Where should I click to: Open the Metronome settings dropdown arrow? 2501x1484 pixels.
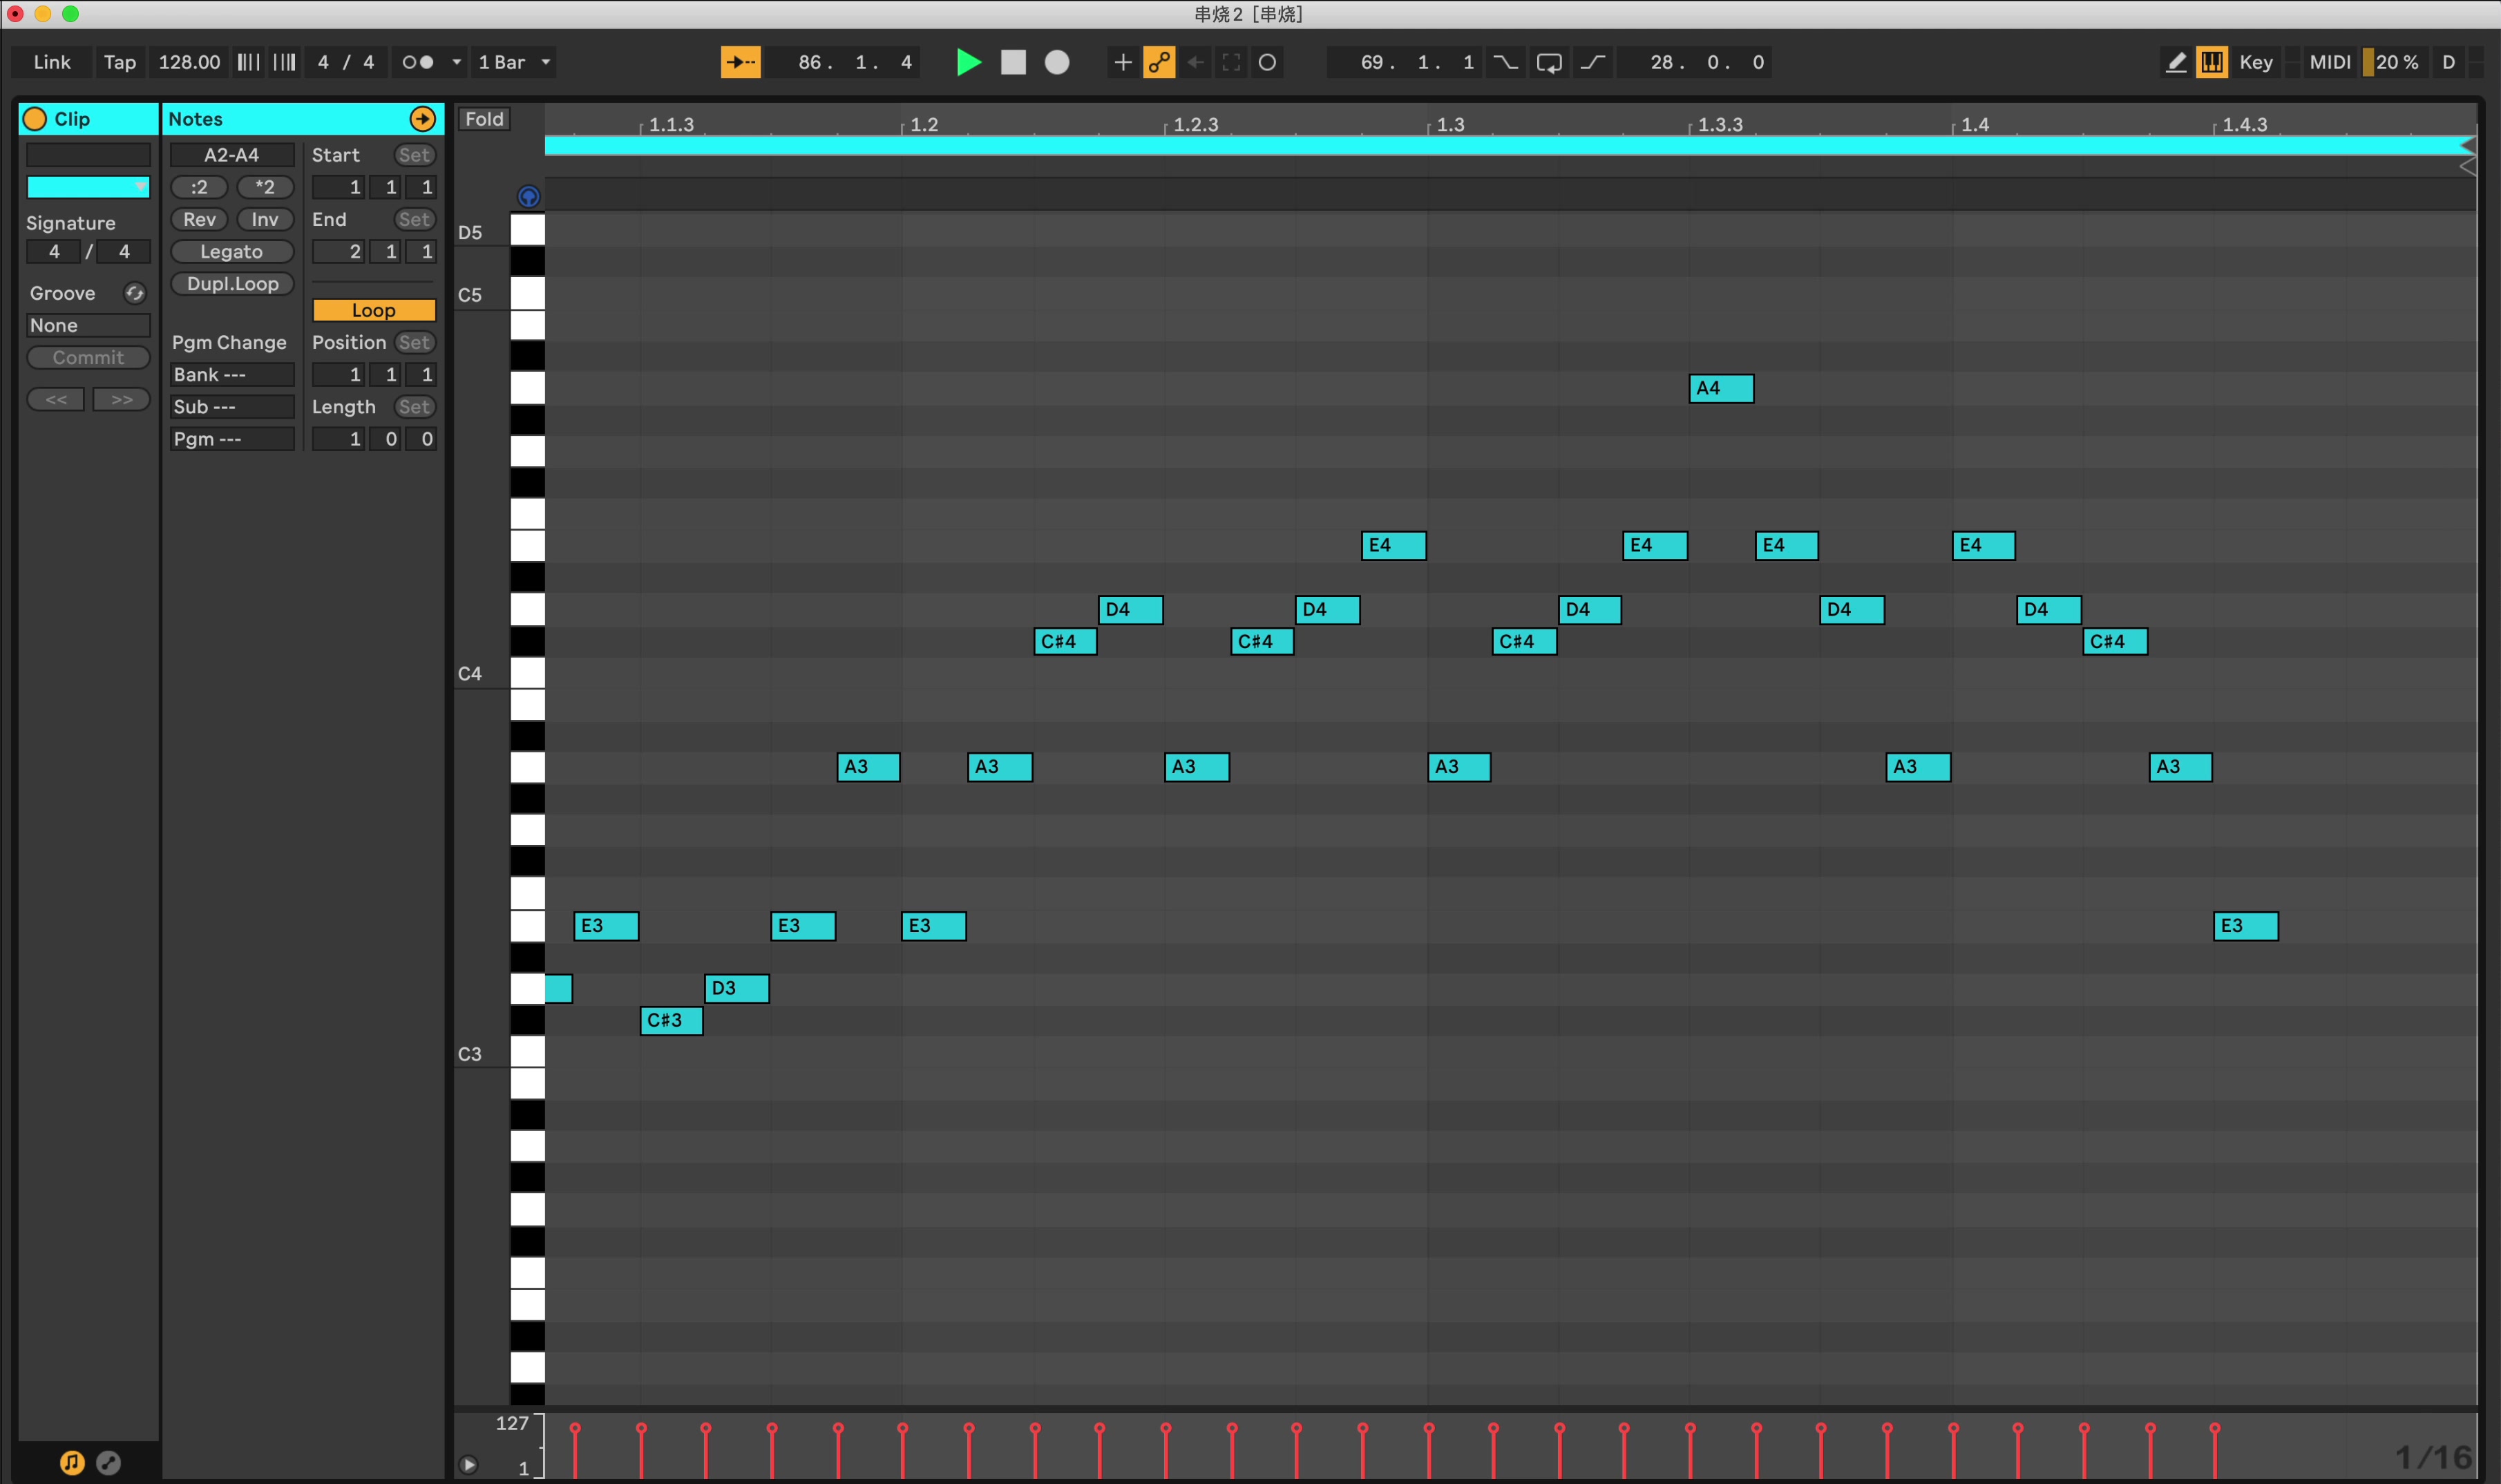pos(457,62)
